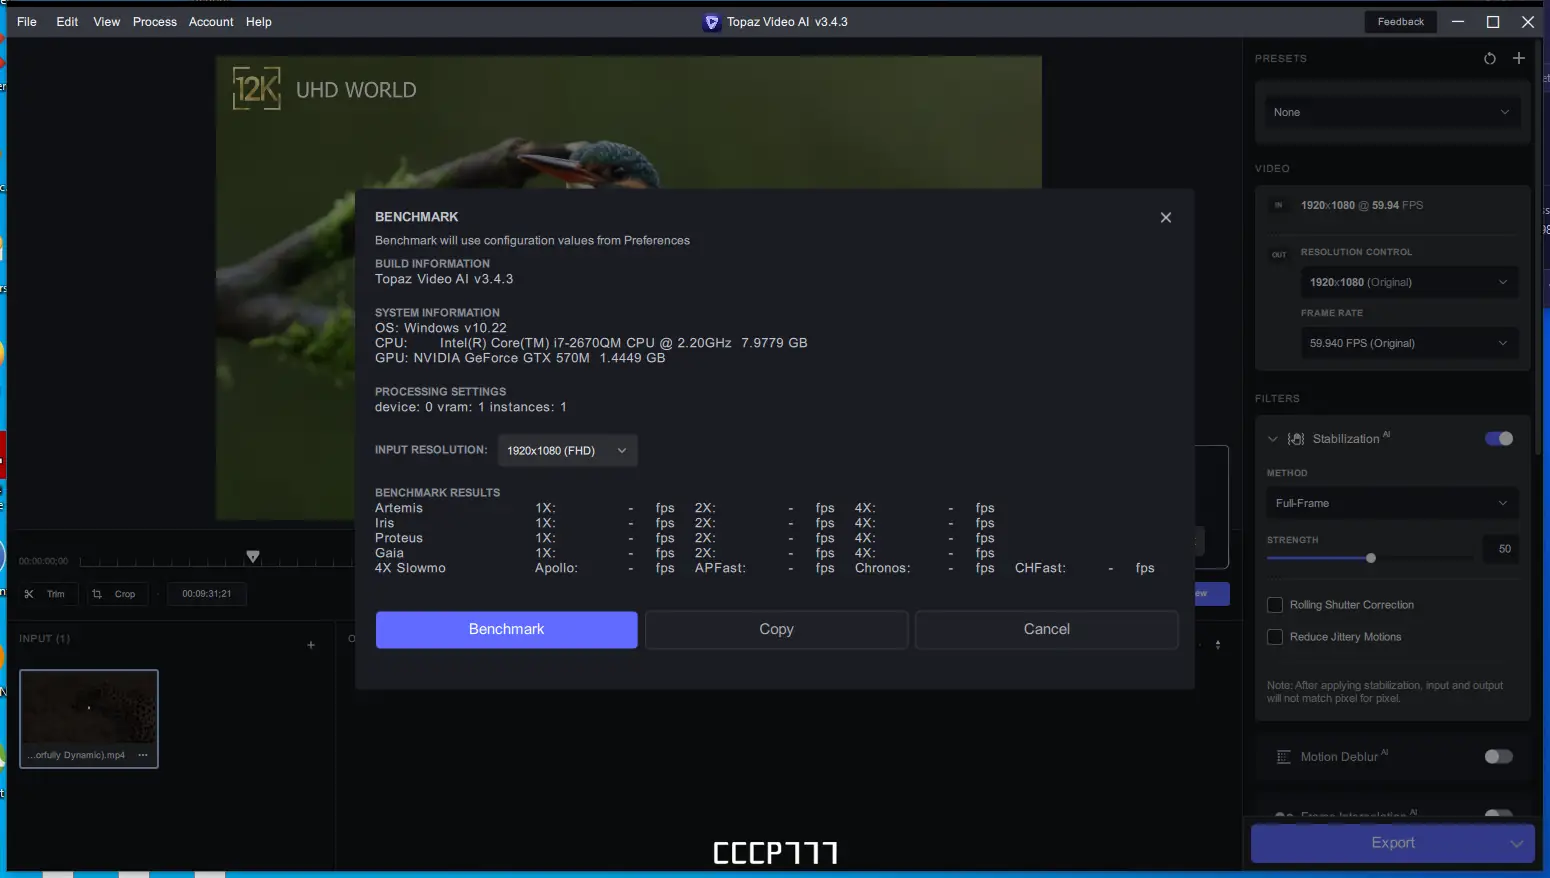The image size is (1550, 878).
Task: Click the Artemis benchmark row label
Action: (399, 508)
